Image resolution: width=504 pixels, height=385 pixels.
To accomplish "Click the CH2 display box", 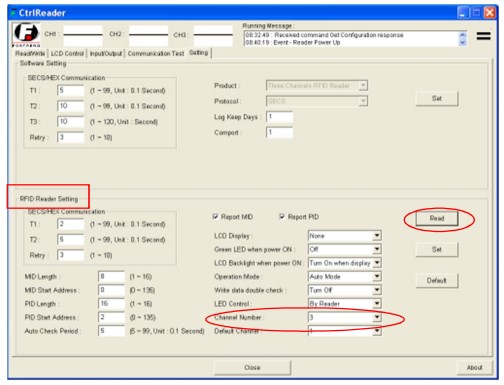I will [148, 36].
